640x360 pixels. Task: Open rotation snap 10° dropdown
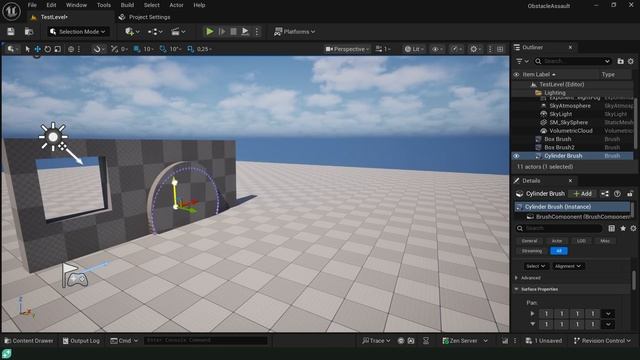point(175,49)
